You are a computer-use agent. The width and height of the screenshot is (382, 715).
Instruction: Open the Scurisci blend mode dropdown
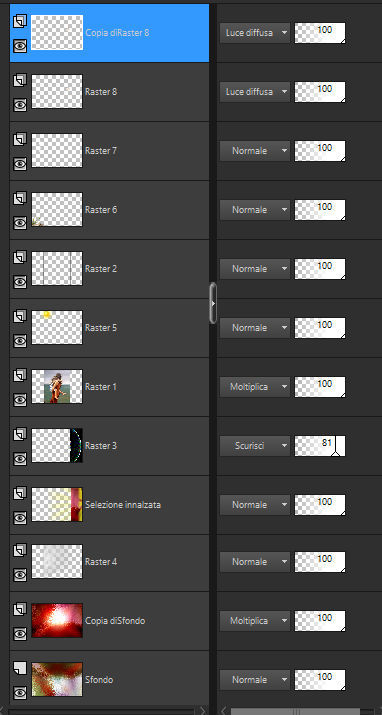tap(255, 446)
